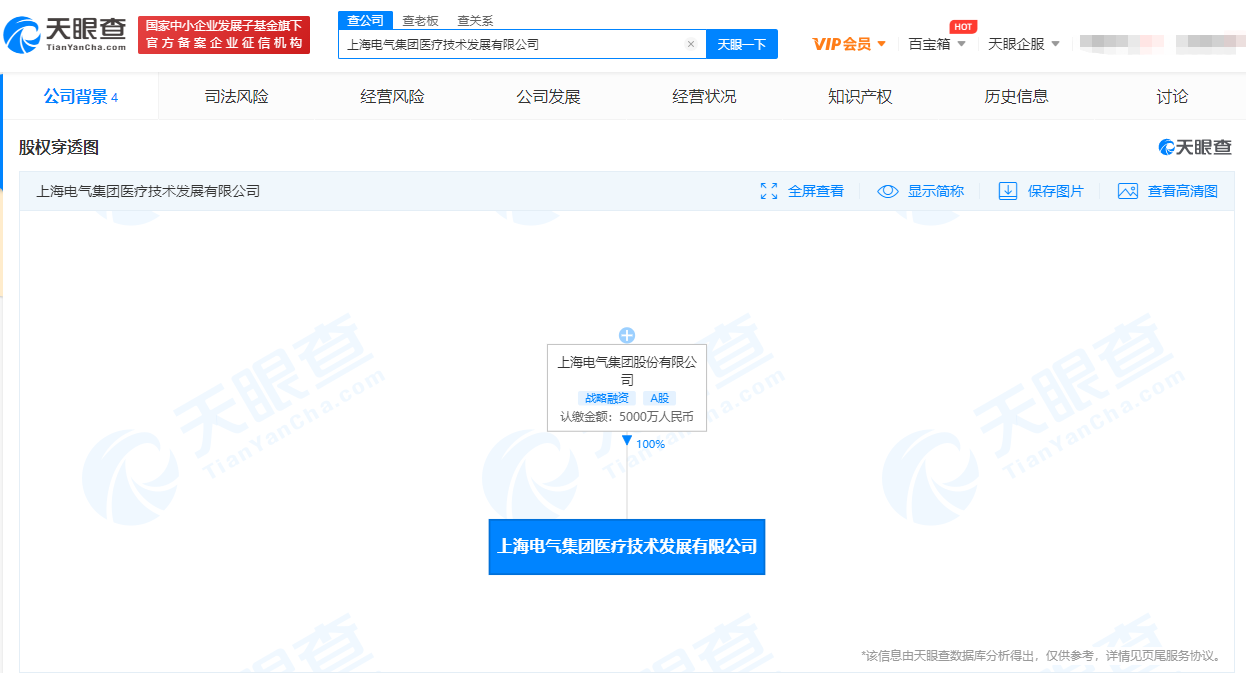Open the VIP会员 dropdown
Viewport: 1246px width, 673px height.
pos(849,44)
